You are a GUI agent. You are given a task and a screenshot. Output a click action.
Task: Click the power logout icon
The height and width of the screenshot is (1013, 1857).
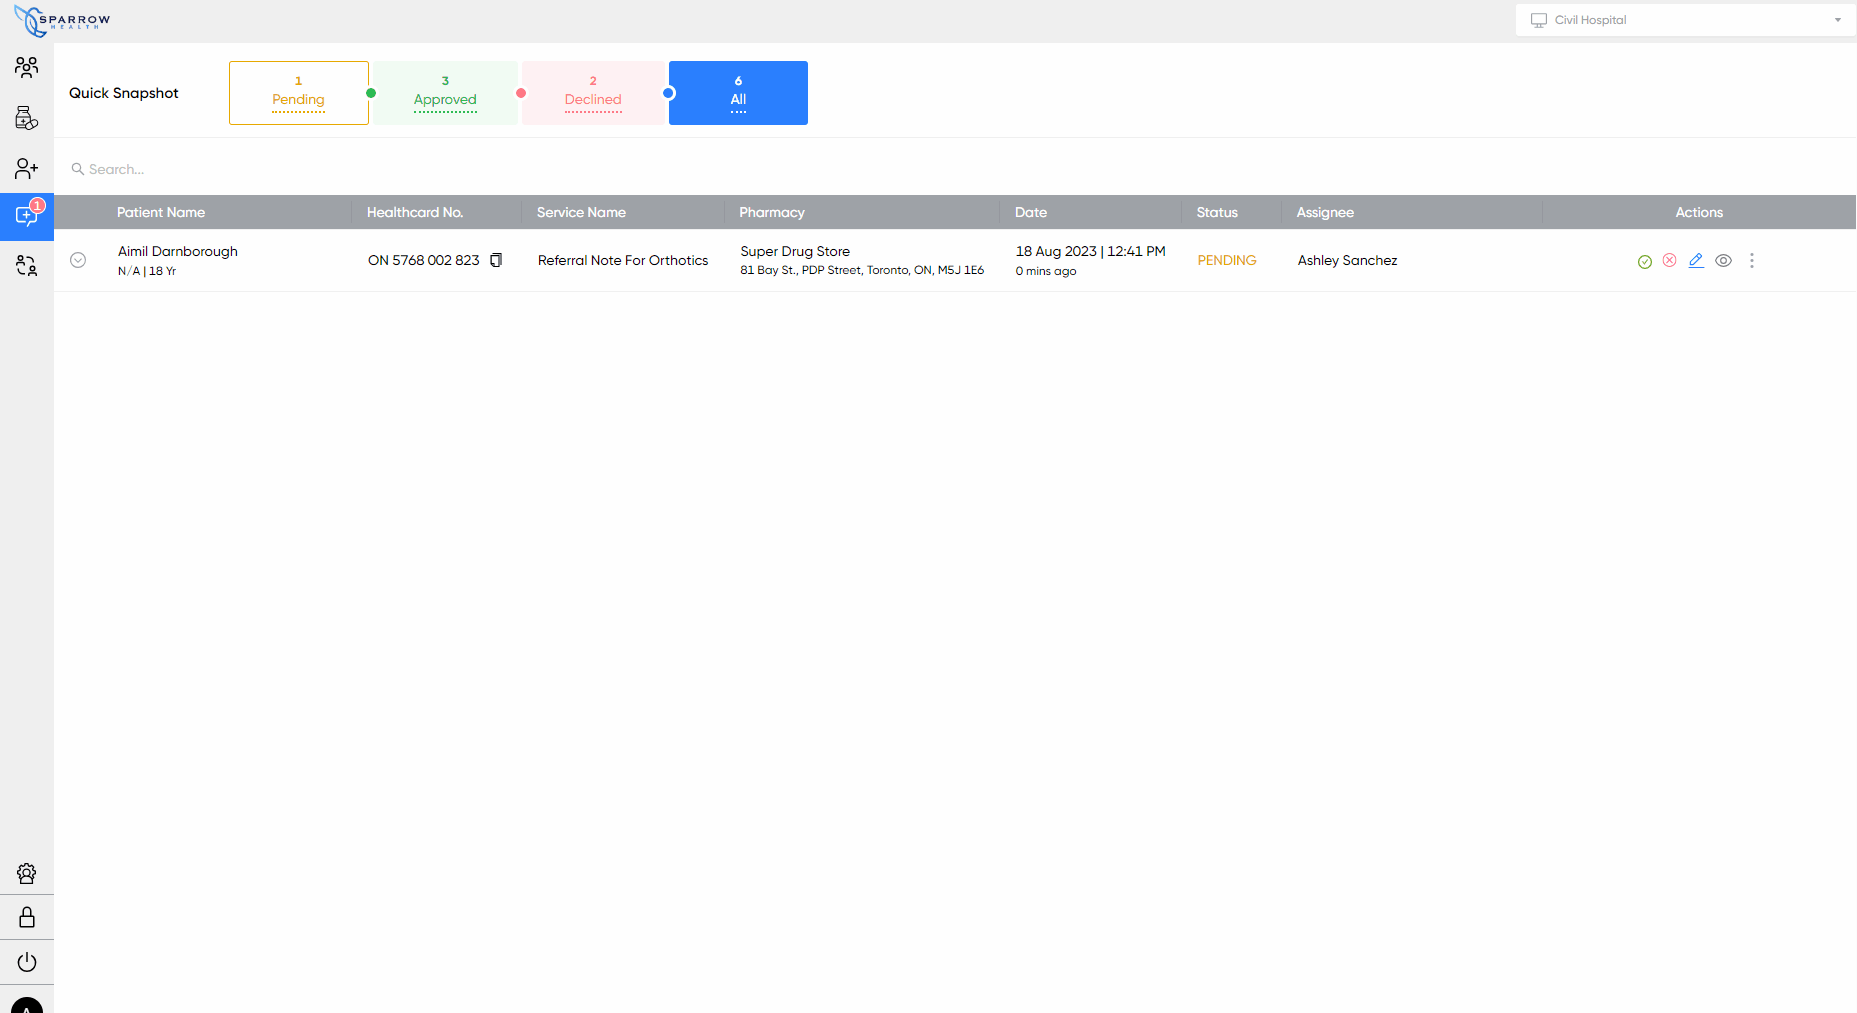(x=27, y=962)
